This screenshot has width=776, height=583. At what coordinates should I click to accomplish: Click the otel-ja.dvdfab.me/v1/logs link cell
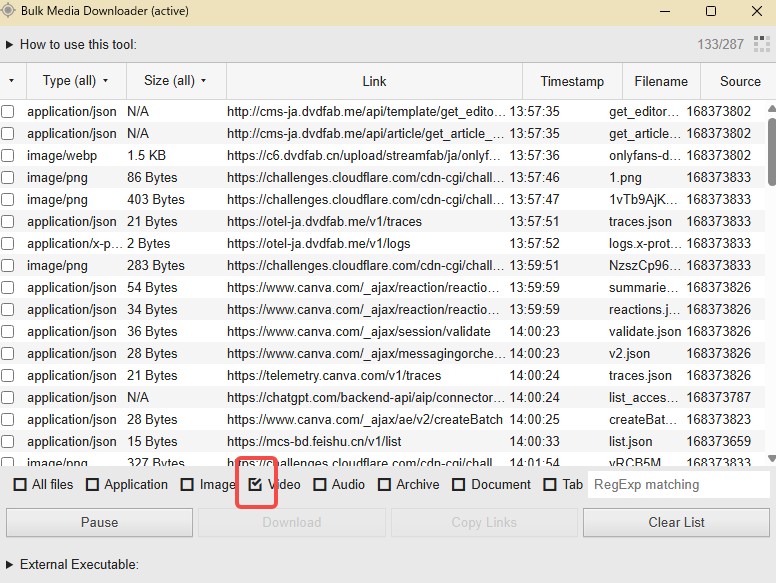[x=319, y=243]
